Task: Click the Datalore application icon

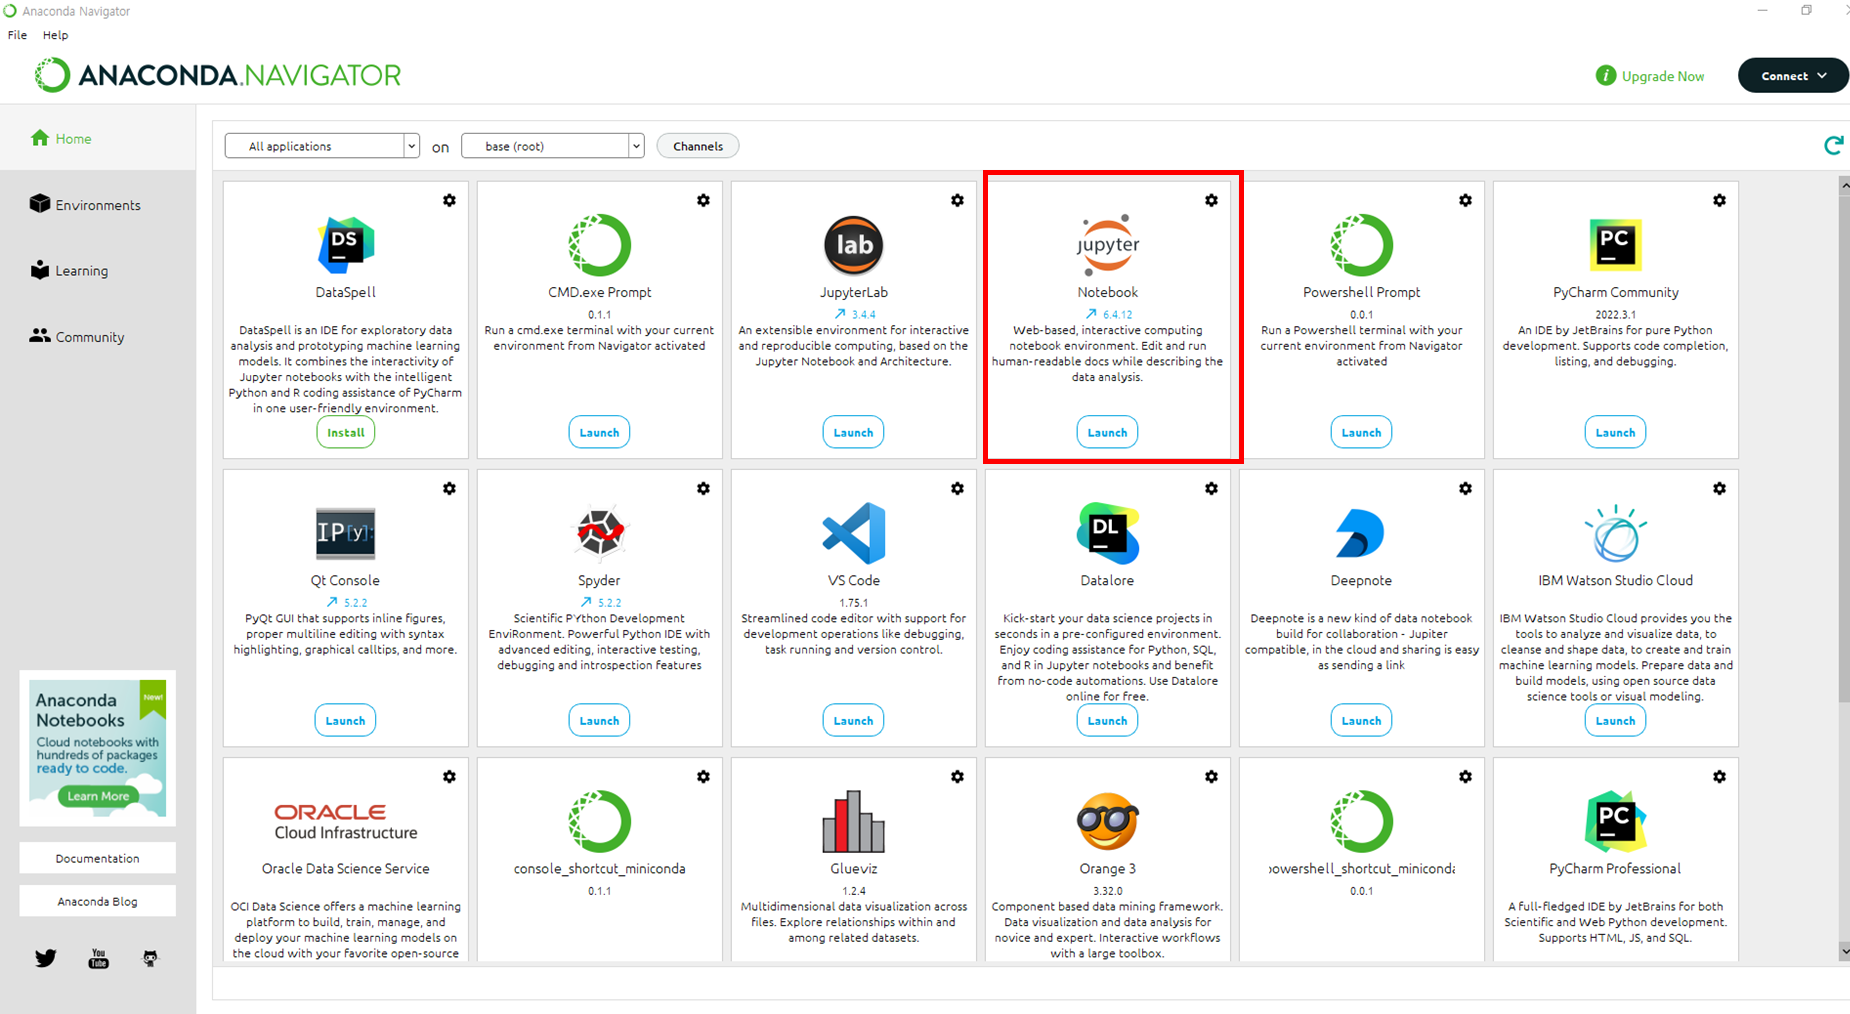Action: click(x=1107, y=533)
